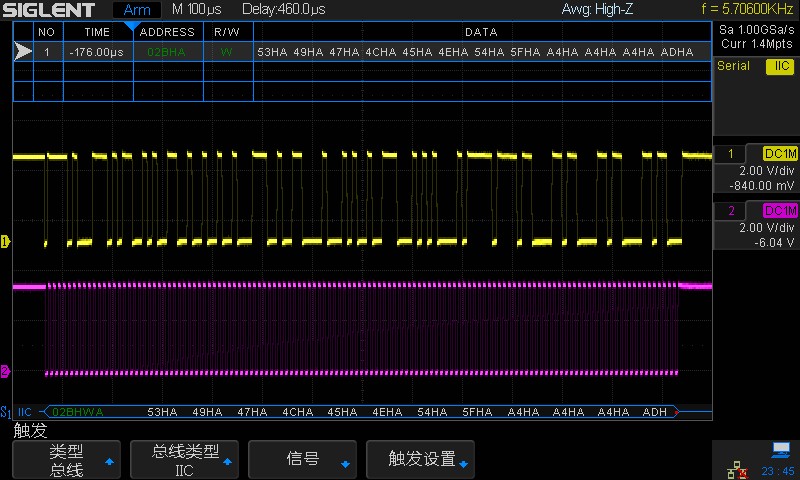
Task: Click the 53HA label on decode bus
Action: pos(162,412)
